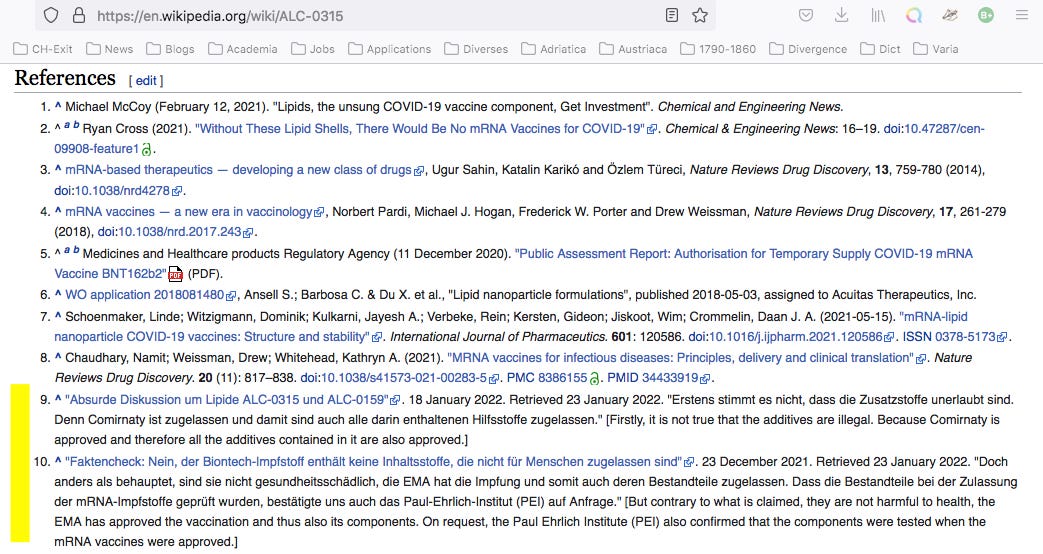Open the Blogs bookmarks folder
The width and height of the screenshot is (1043, 554).
tap(170, 49)
